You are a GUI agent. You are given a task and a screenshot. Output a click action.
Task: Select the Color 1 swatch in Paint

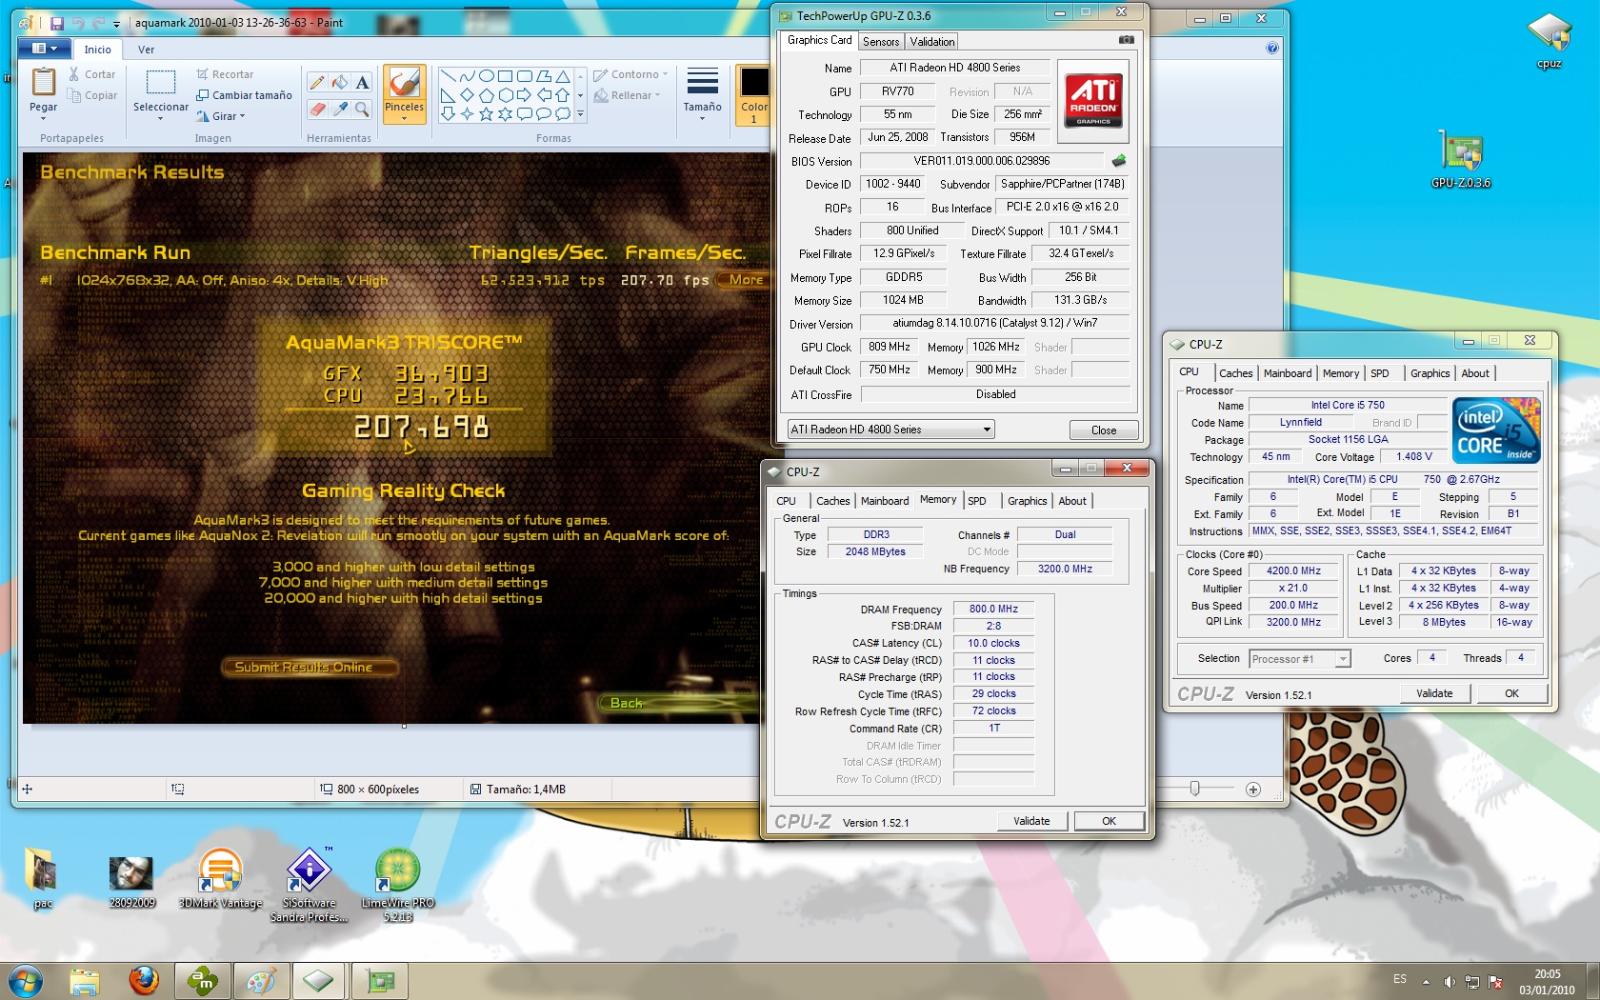tap(754, 95)
